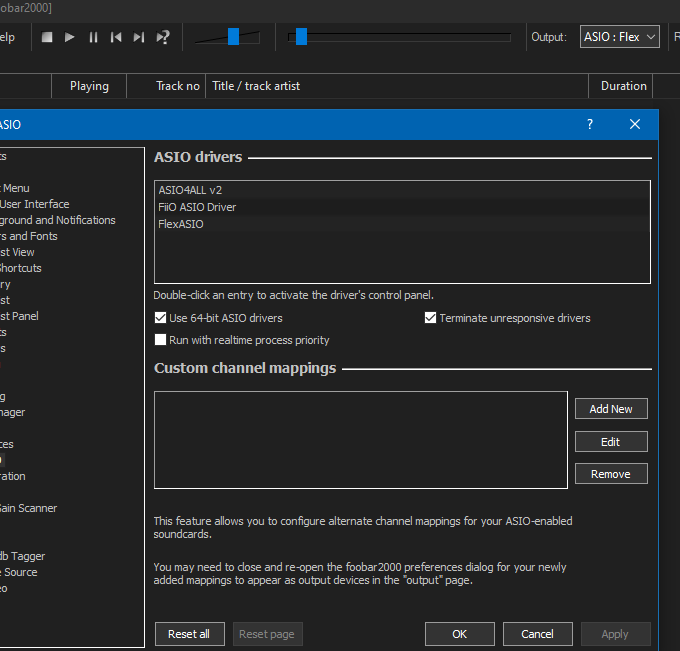680x651 pixels.
Task: Skip to the previous track
Action: [x=116, y=37]
